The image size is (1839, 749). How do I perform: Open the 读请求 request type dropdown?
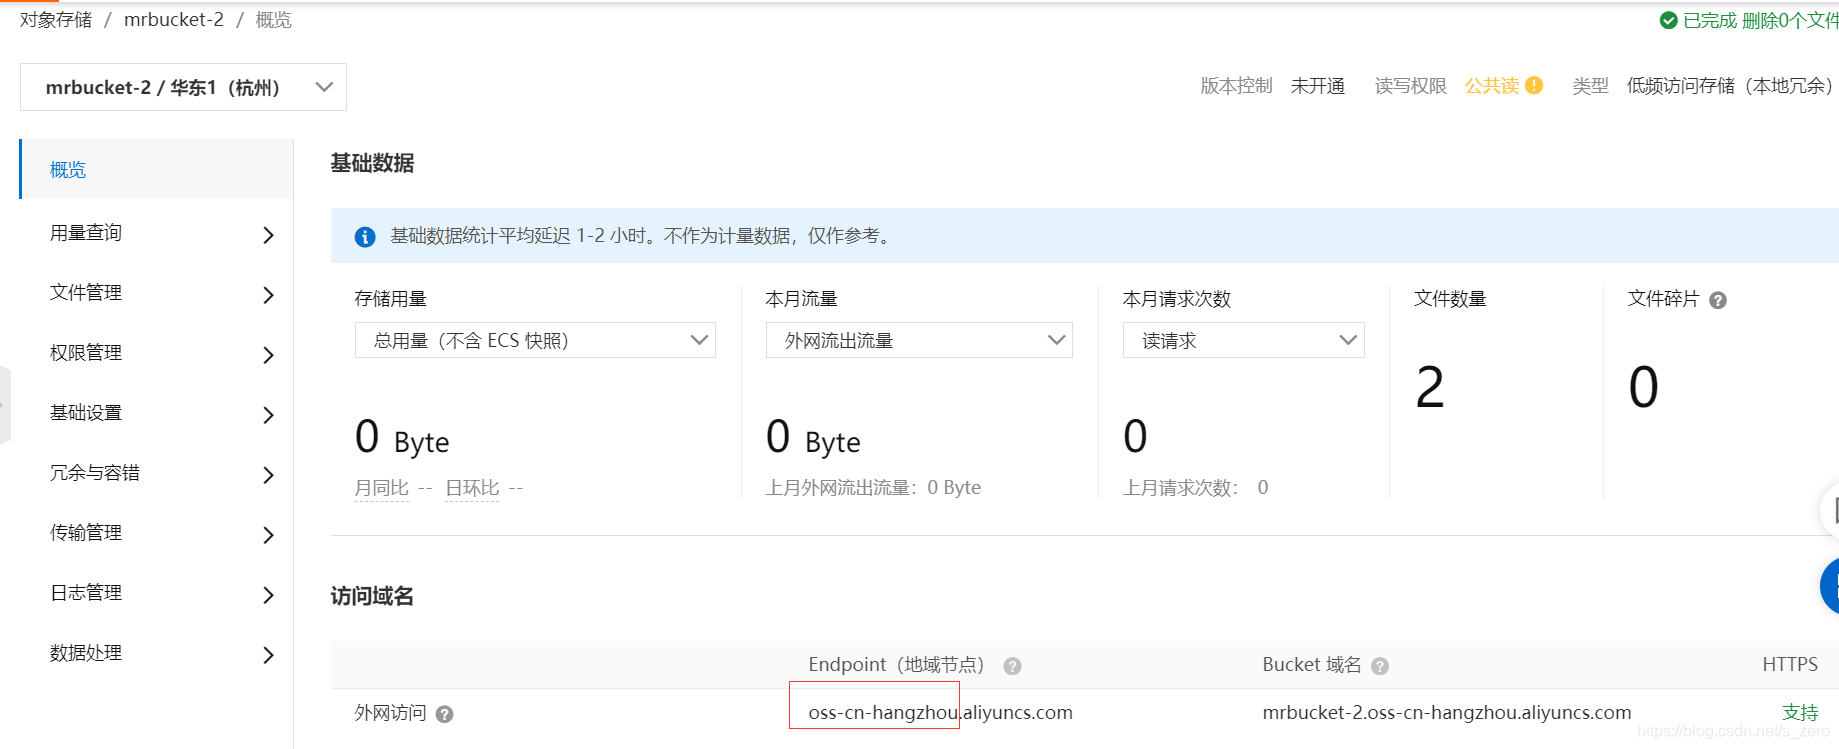[x=1243, y=340]
